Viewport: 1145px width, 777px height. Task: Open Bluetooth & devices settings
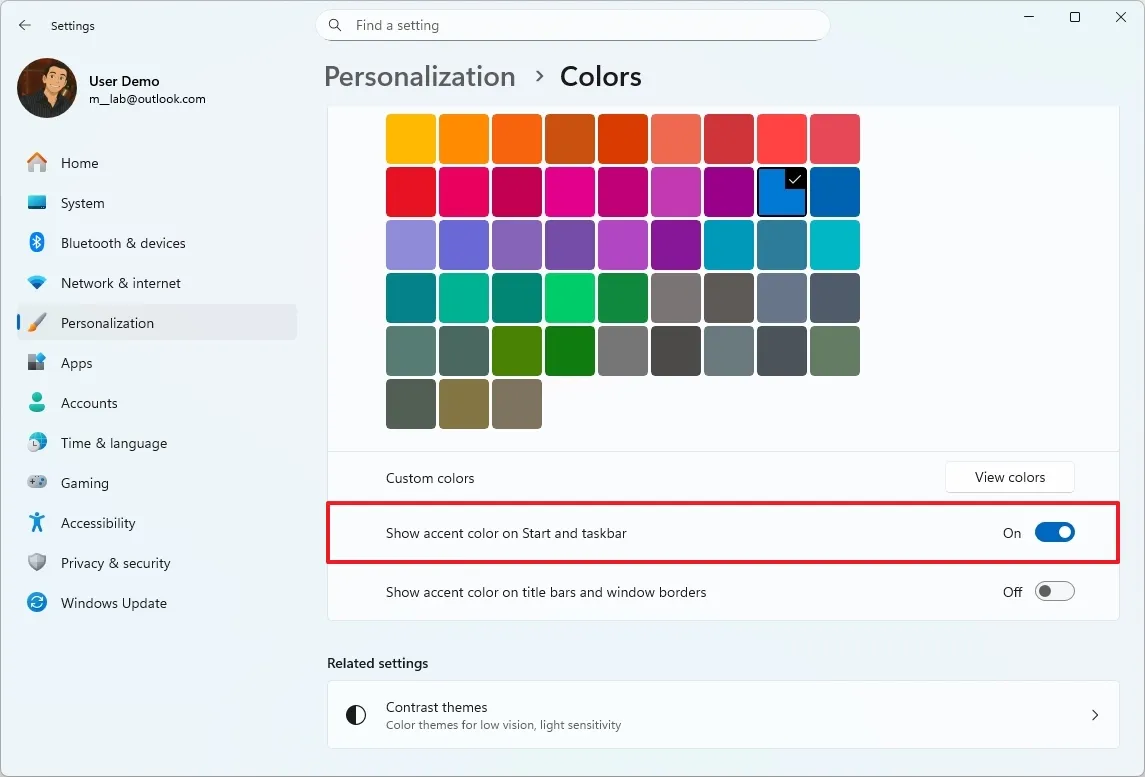click(x=123, y=242)
